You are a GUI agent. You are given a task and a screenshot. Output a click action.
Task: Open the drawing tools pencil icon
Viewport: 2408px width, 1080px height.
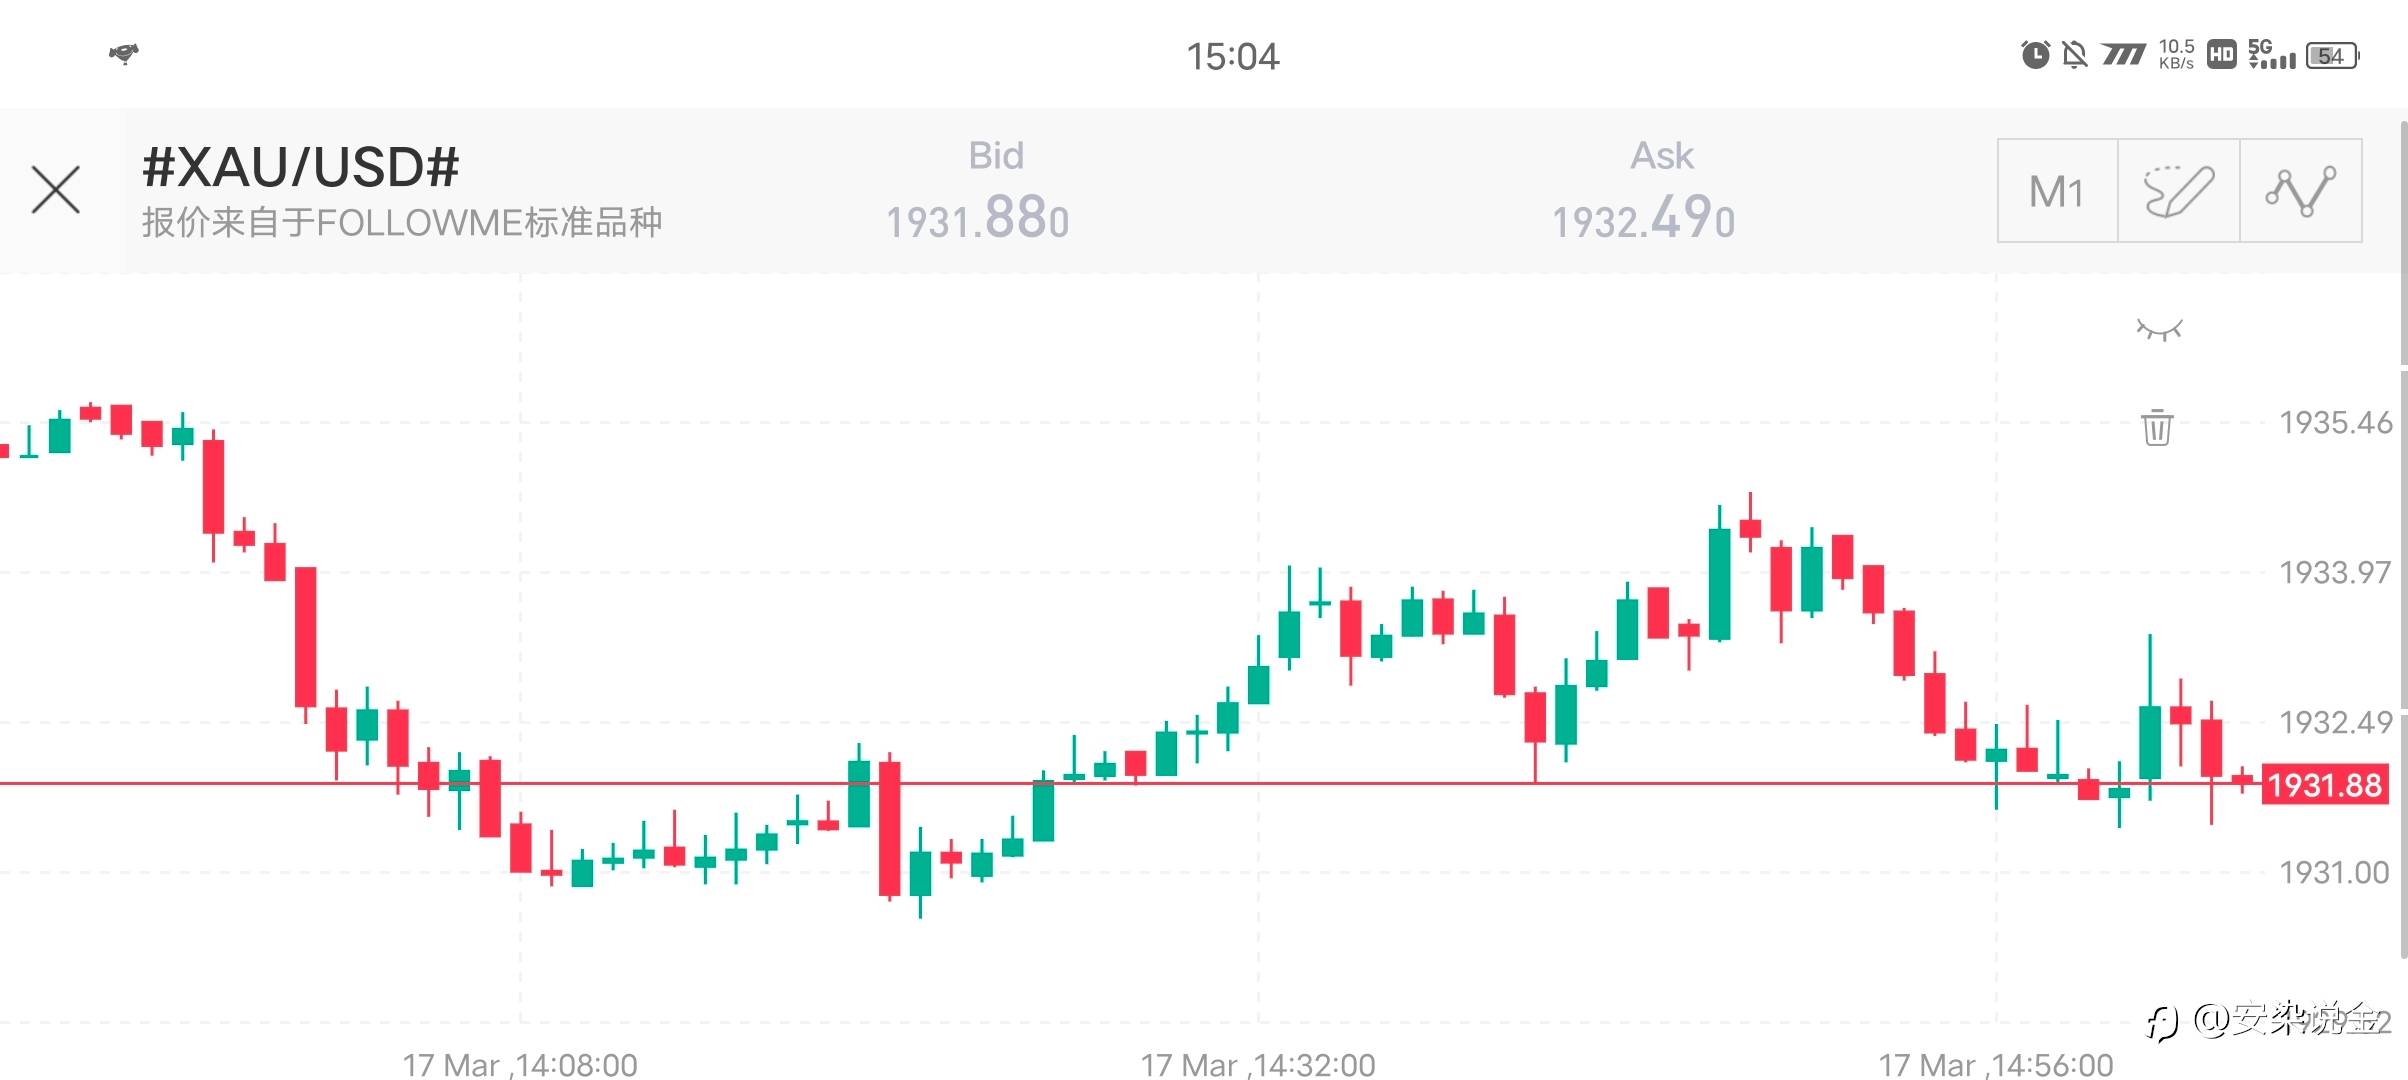click(x=2179, y=191)
